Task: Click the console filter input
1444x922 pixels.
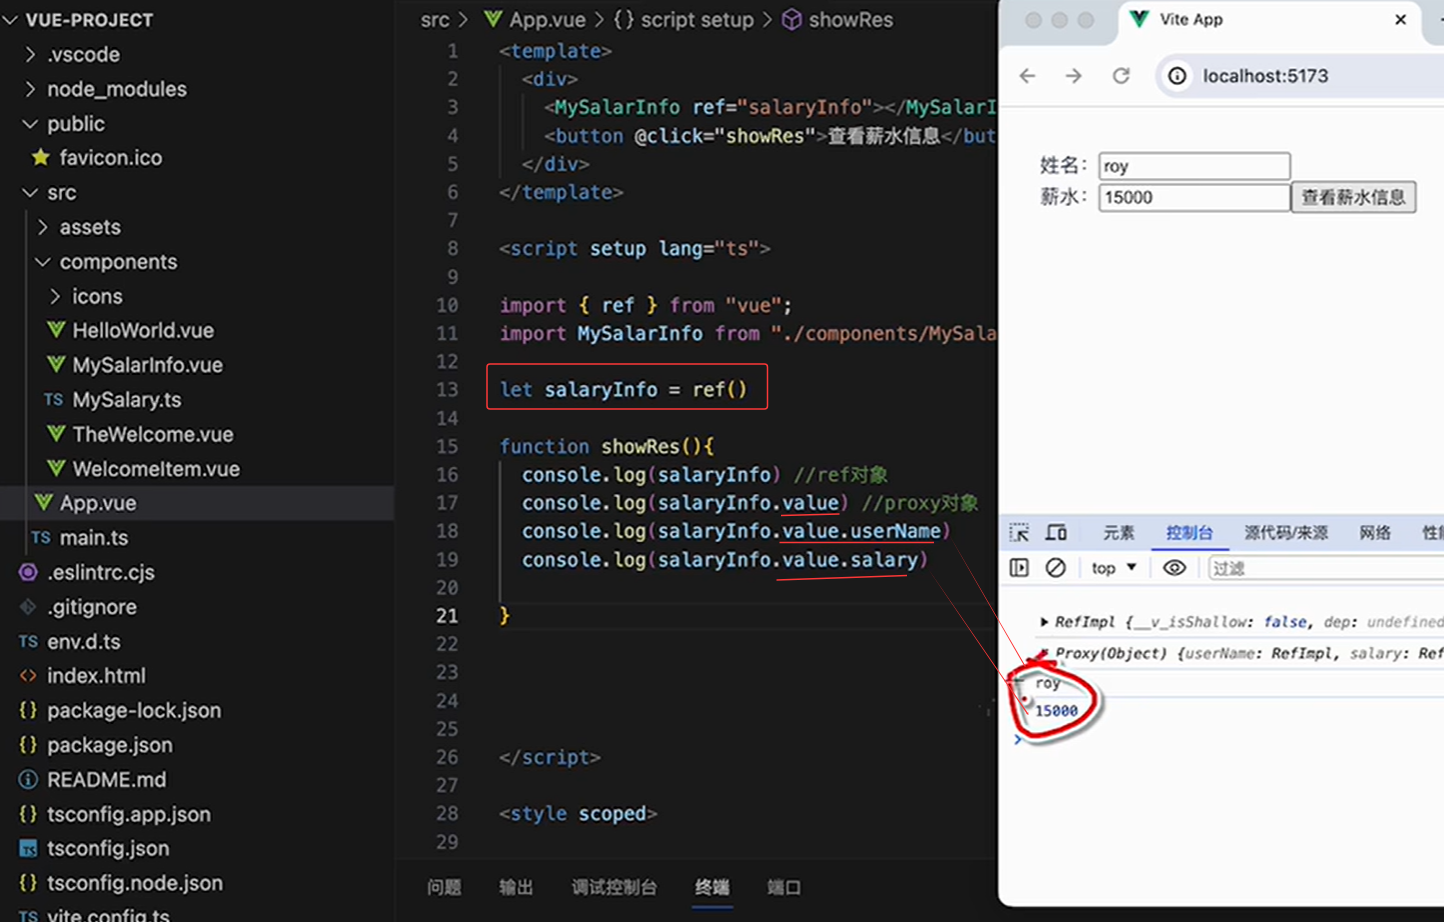Action: click(1325, 568)
